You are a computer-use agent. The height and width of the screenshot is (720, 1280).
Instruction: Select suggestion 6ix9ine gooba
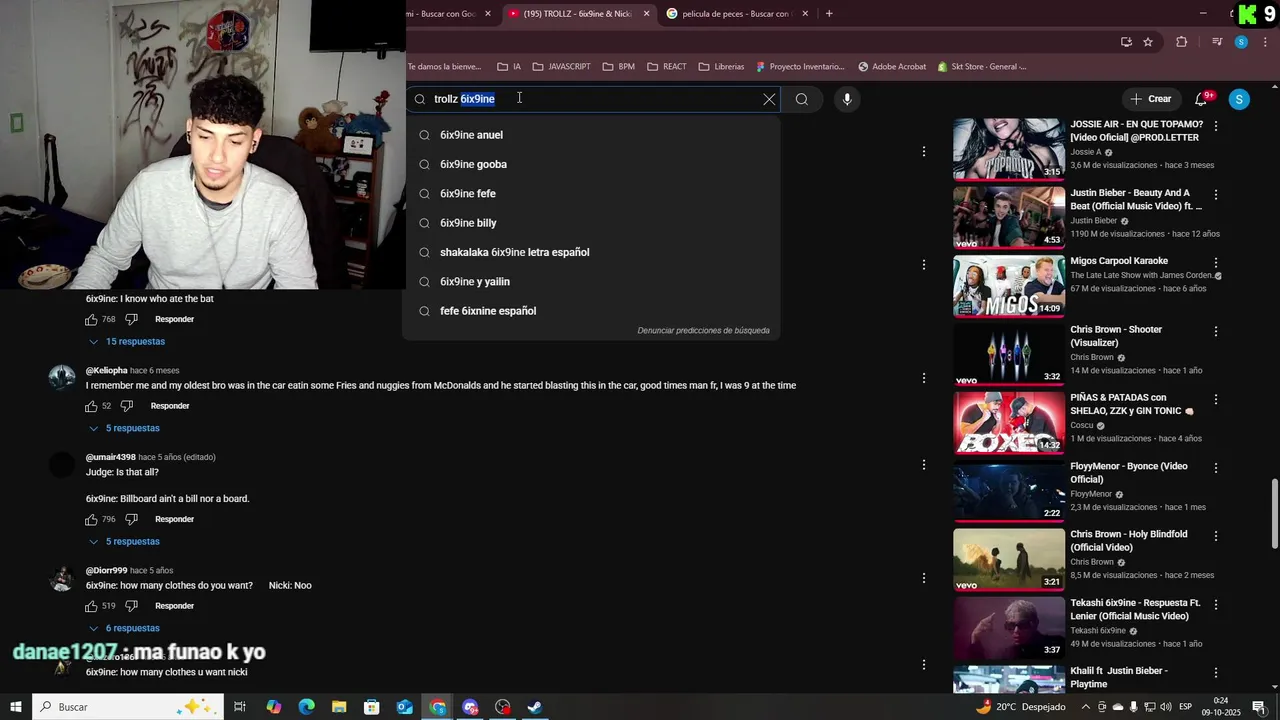point(591,164)
